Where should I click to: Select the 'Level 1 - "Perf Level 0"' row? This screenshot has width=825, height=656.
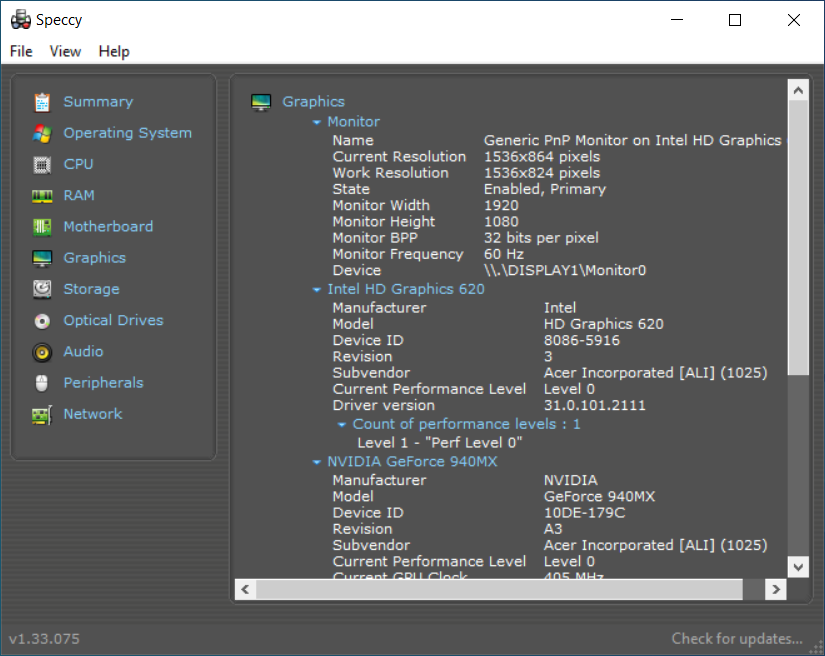click(x=440, y=443)
